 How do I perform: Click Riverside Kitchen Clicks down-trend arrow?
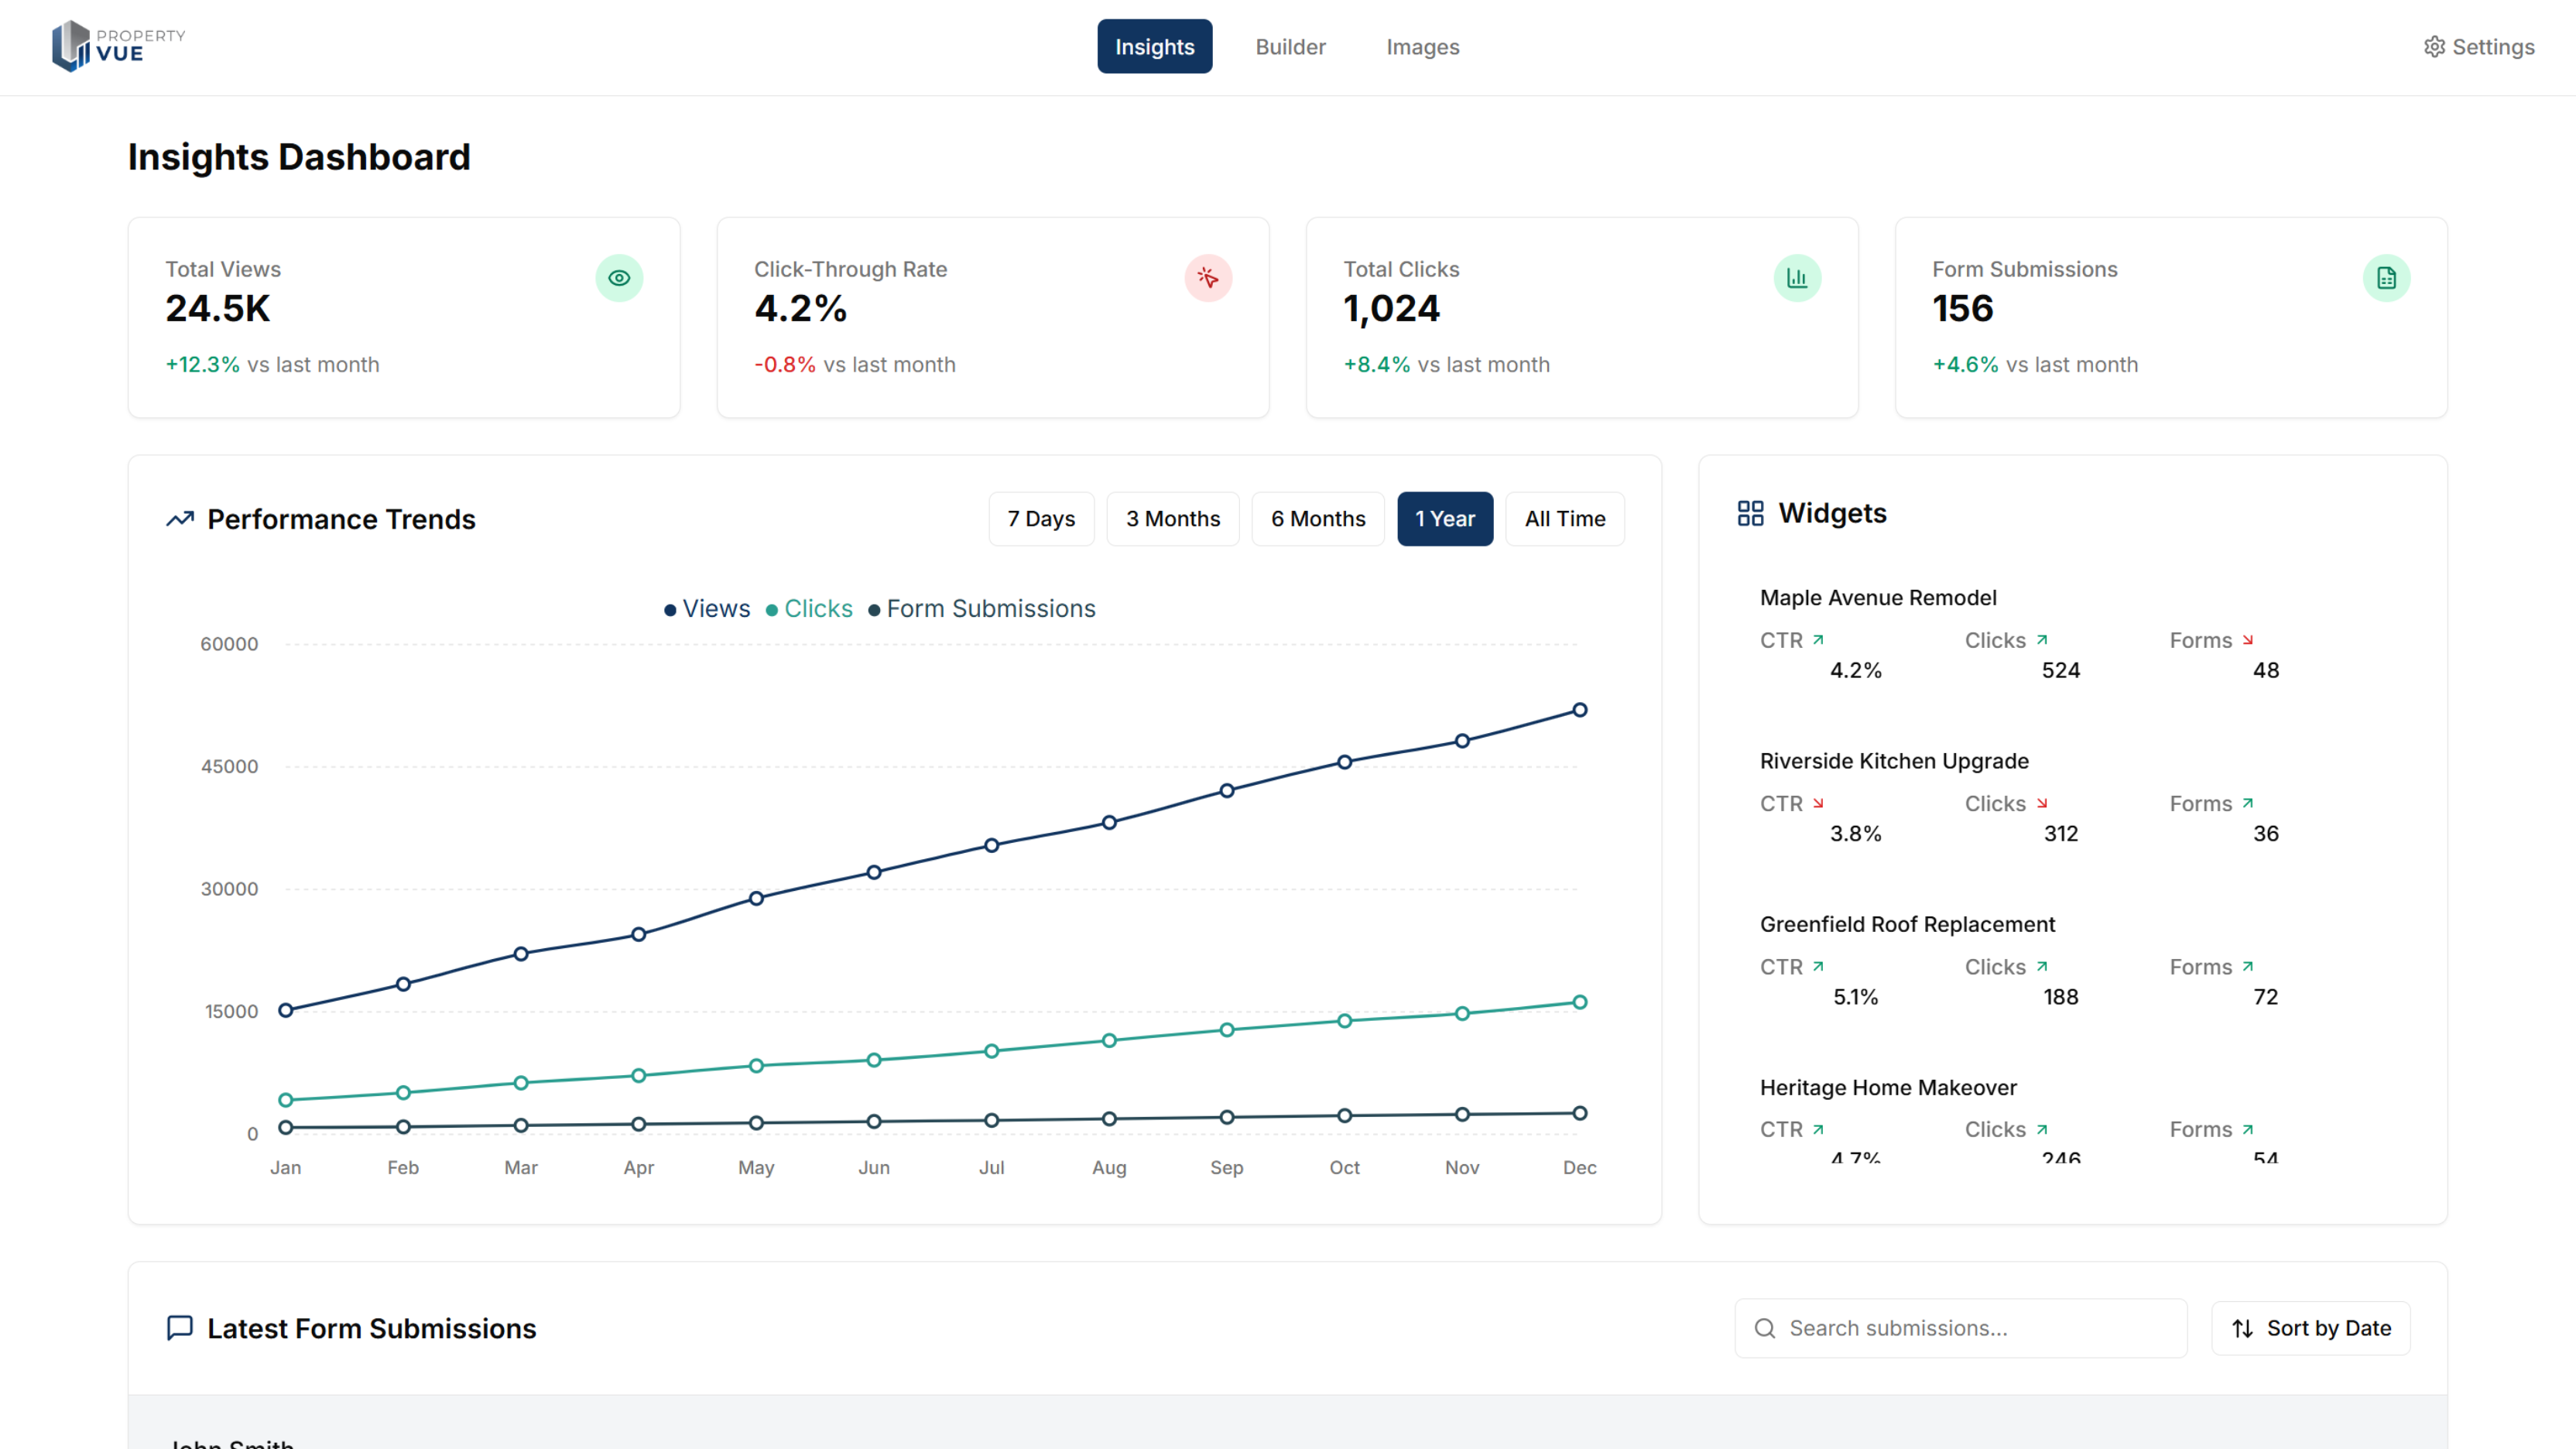tap(2042, 802)
